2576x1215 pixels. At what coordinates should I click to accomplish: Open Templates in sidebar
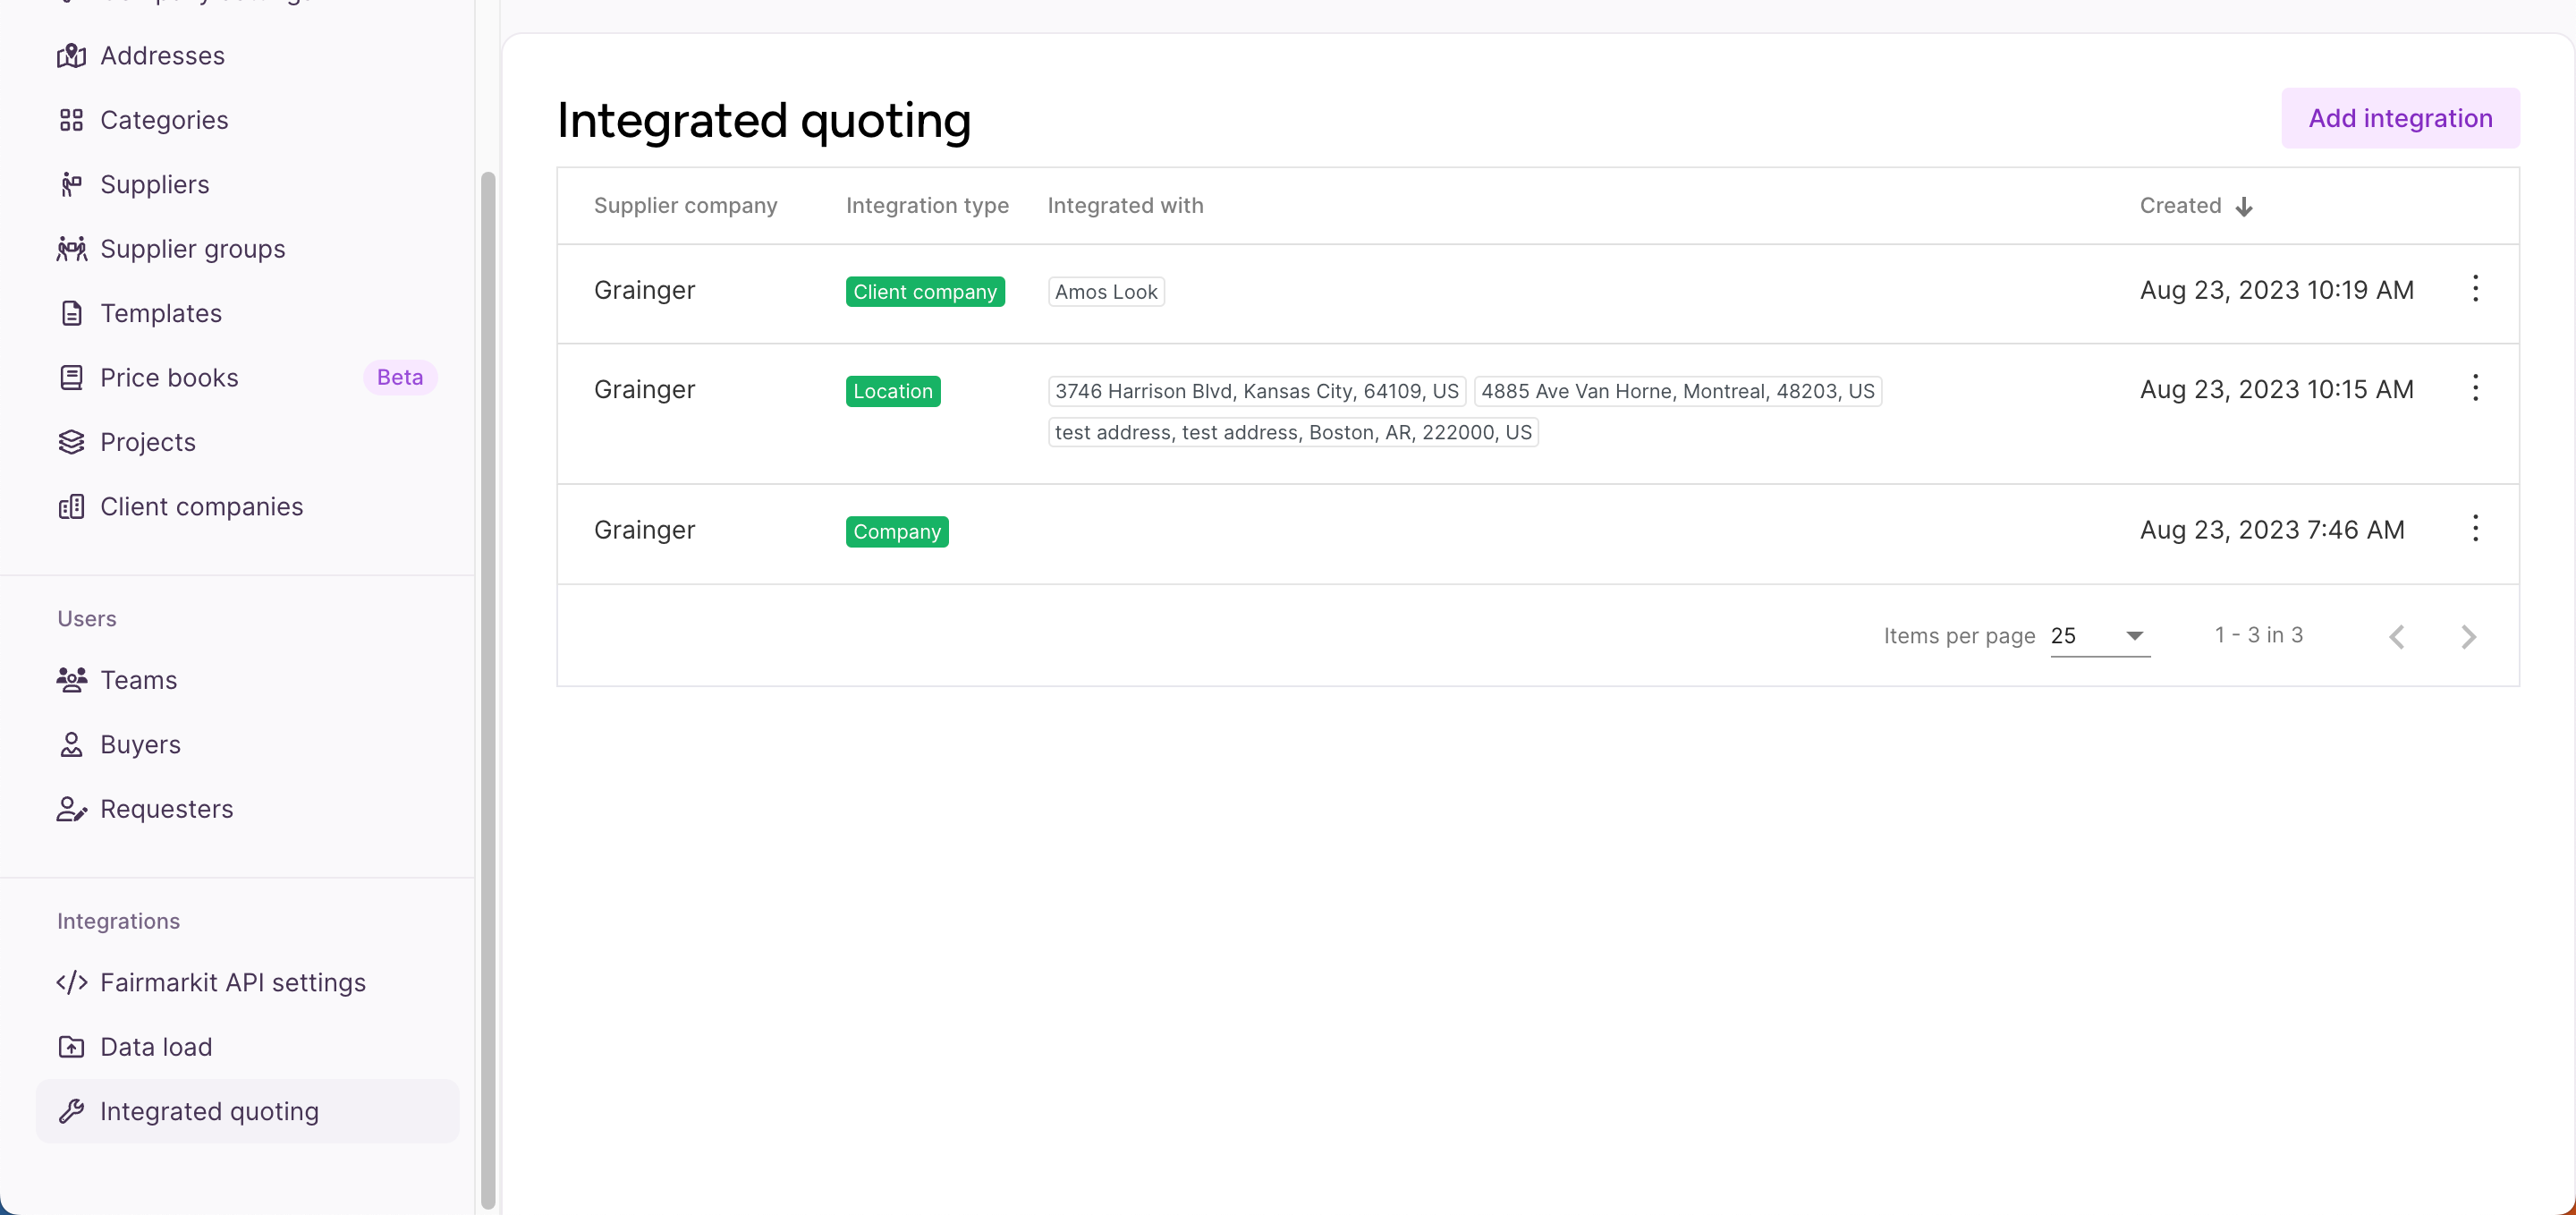(x=247, y=313)
